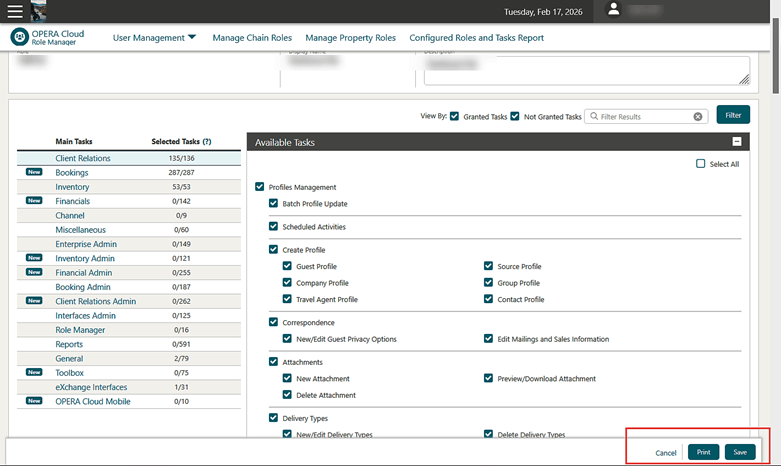Image resolution: width=781 pixels, height=466 pixels.
Task: Click the Selected Tasks help (?) icon
Action: (207, 141)
